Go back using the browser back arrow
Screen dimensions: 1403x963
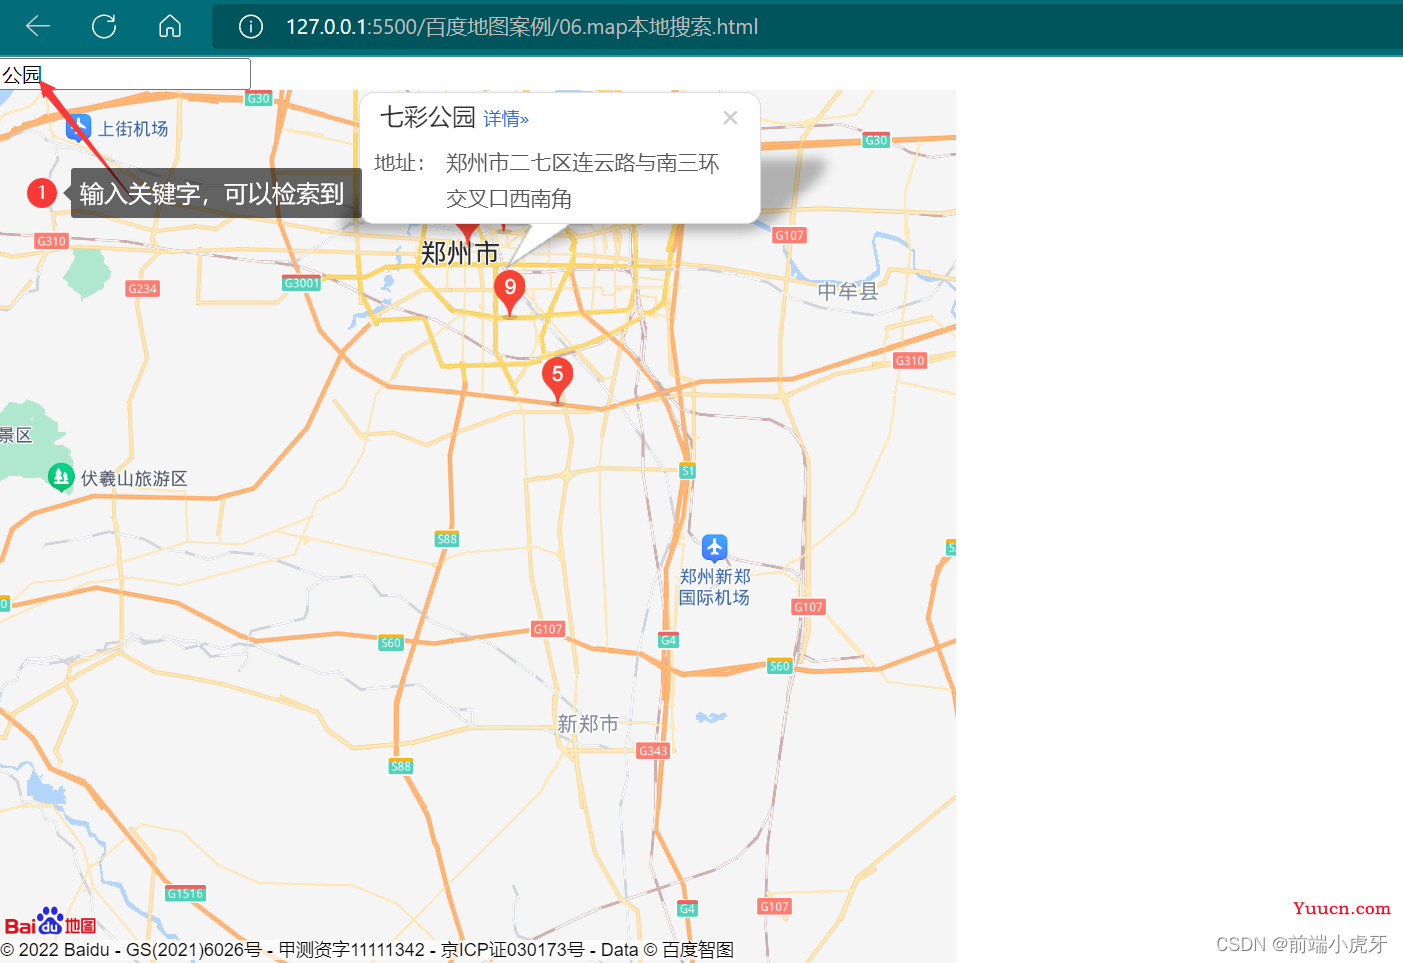click(38, 26)
